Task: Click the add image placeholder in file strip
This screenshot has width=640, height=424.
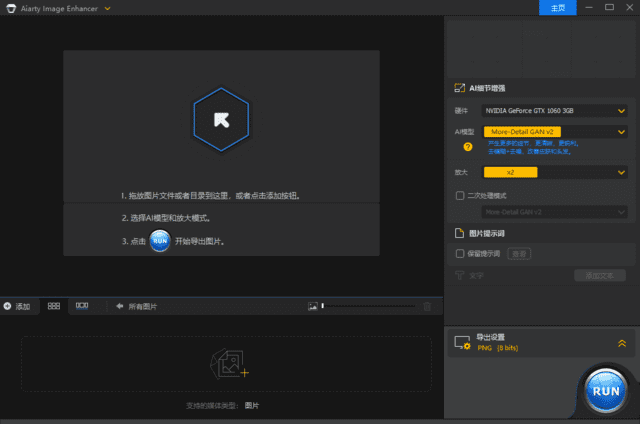Action: click(227, 364)
